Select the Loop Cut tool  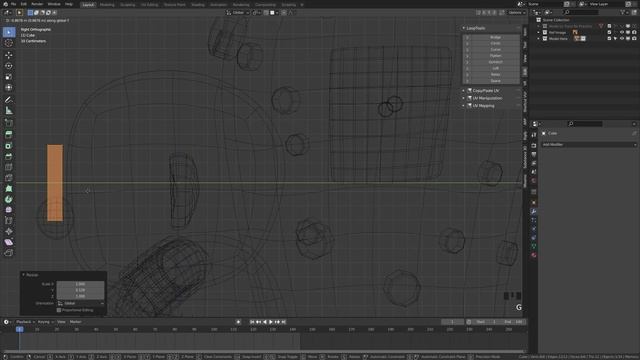(x=9, y=167)
